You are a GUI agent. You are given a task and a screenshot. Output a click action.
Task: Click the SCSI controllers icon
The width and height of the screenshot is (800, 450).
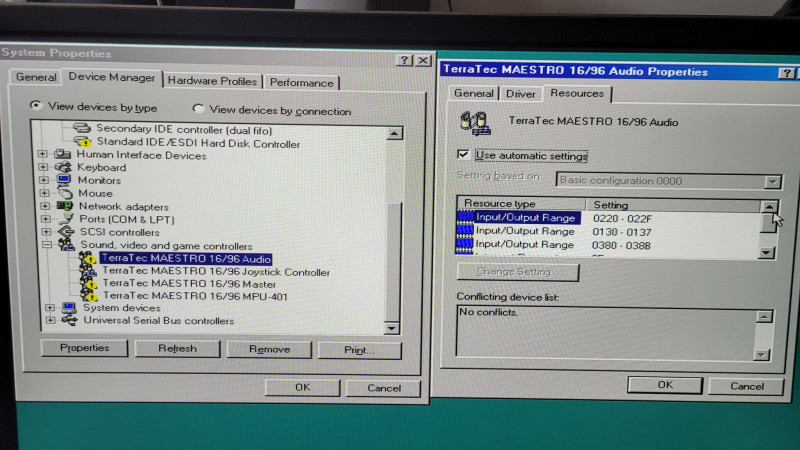[x=66, y=232]
